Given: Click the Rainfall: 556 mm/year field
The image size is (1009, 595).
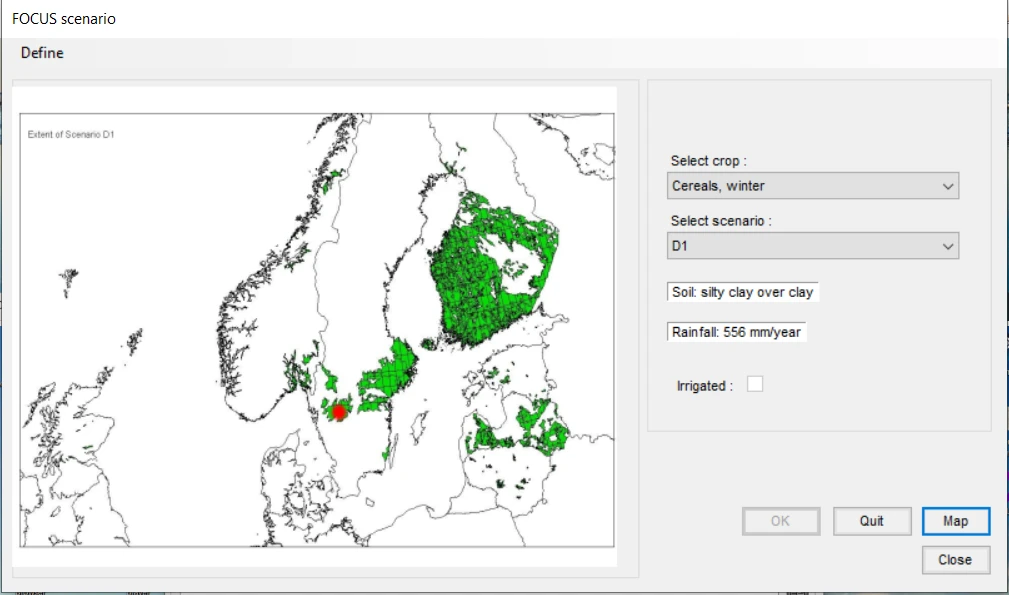Looking at the screenshot, I should [736, 332].
